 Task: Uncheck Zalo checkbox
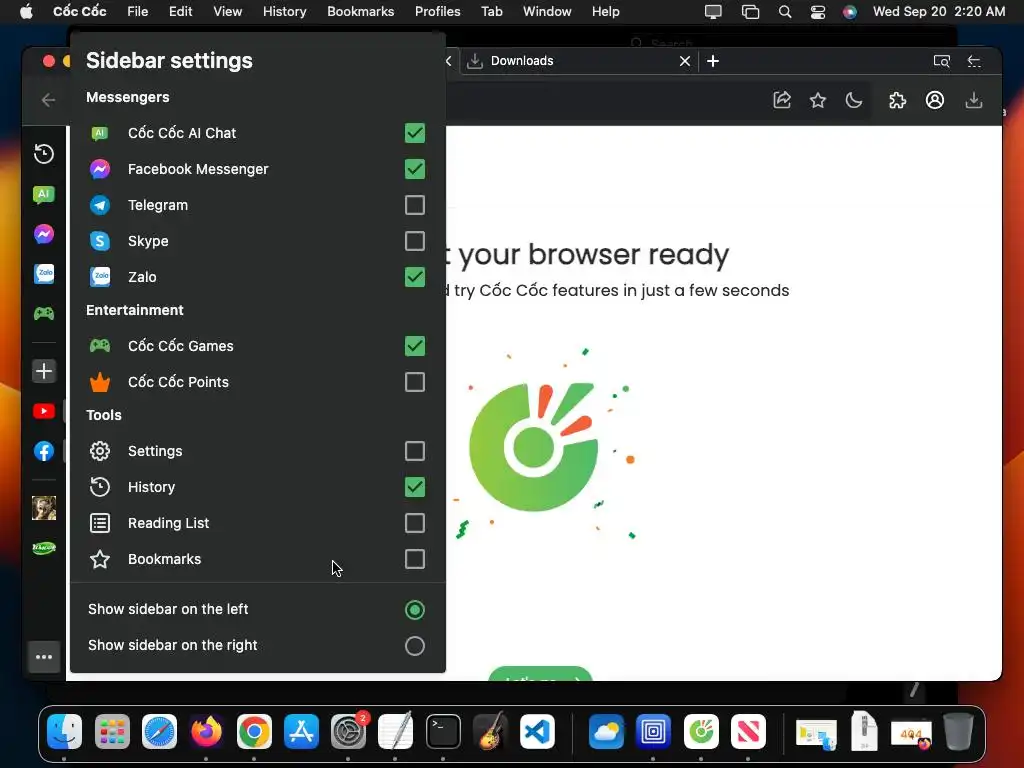(x=415, y=277)
